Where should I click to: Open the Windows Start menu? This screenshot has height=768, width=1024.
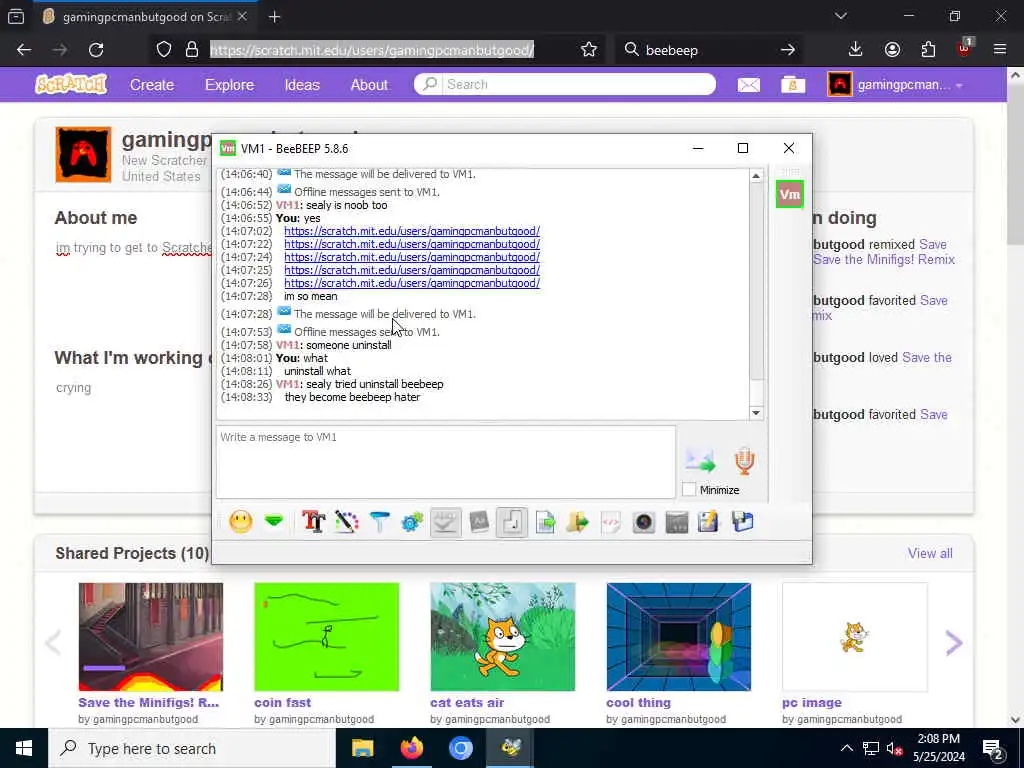(24, 748)
